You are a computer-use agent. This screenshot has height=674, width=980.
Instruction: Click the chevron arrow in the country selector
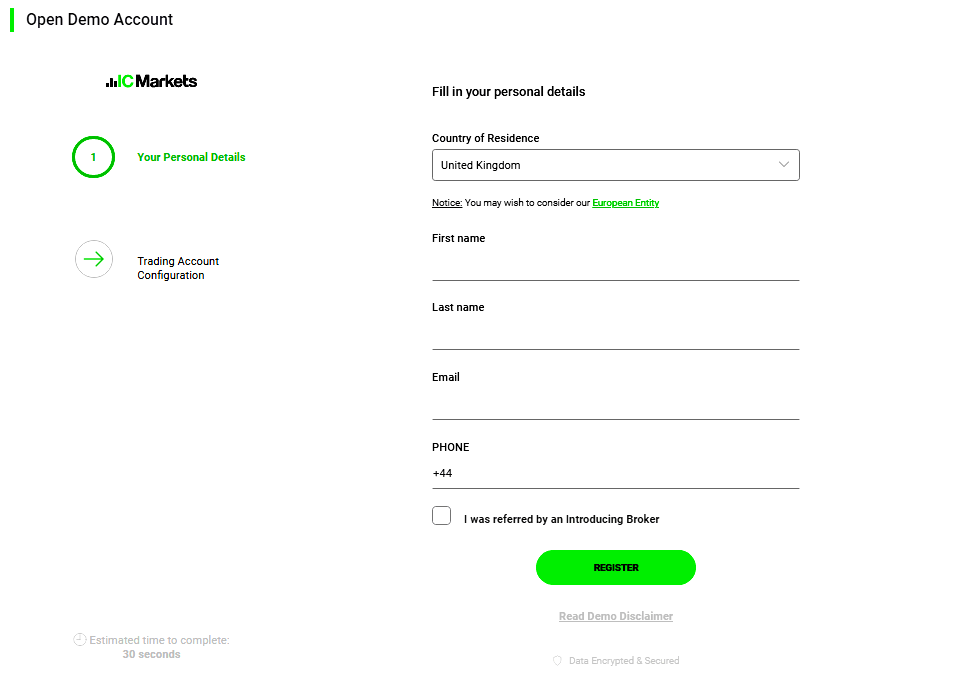(x=785, y=165)
